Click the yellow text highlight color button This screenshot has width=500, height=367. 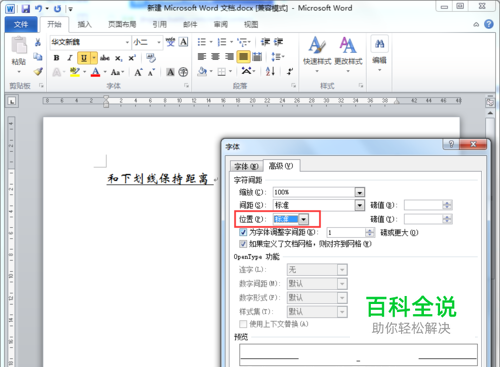tap(75, 72)
